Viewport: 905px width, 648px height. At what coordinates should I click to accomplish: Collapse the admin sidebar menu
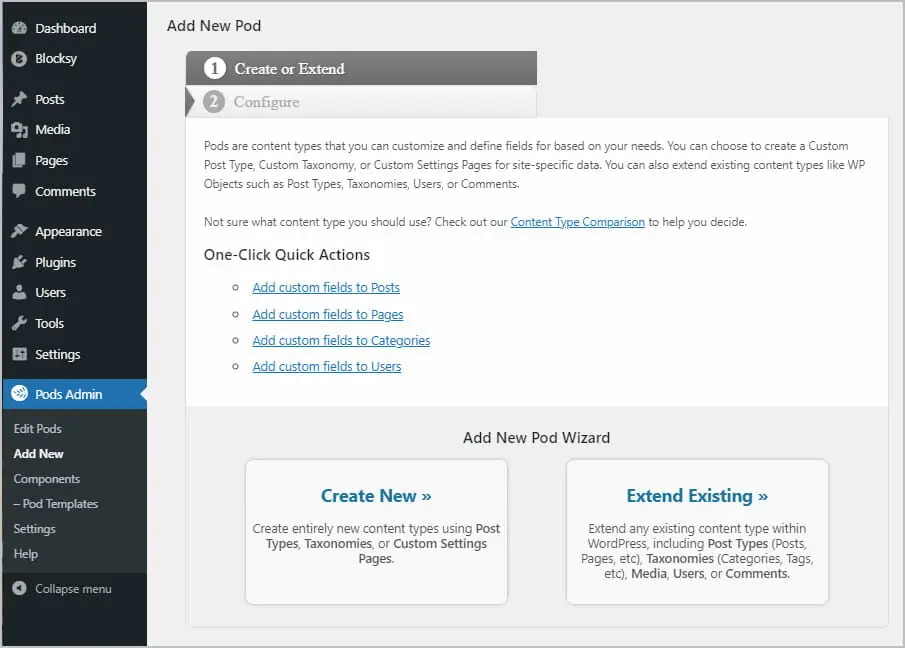tap(74, 589)
